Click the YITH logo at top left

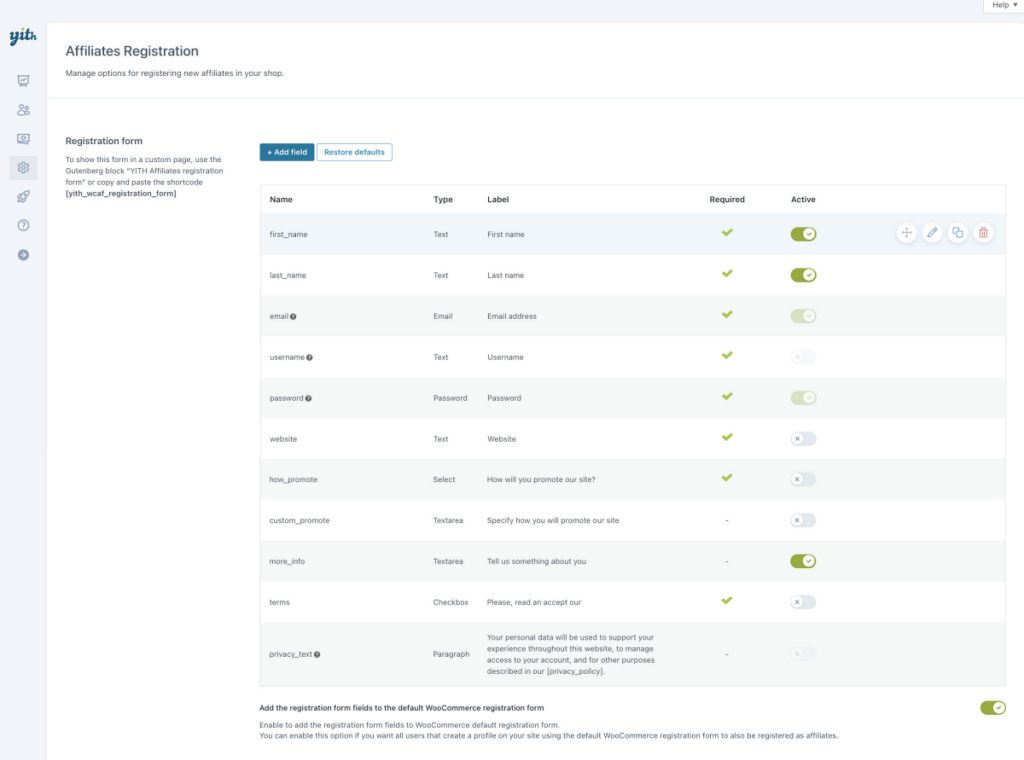click(x=23, y=36)
